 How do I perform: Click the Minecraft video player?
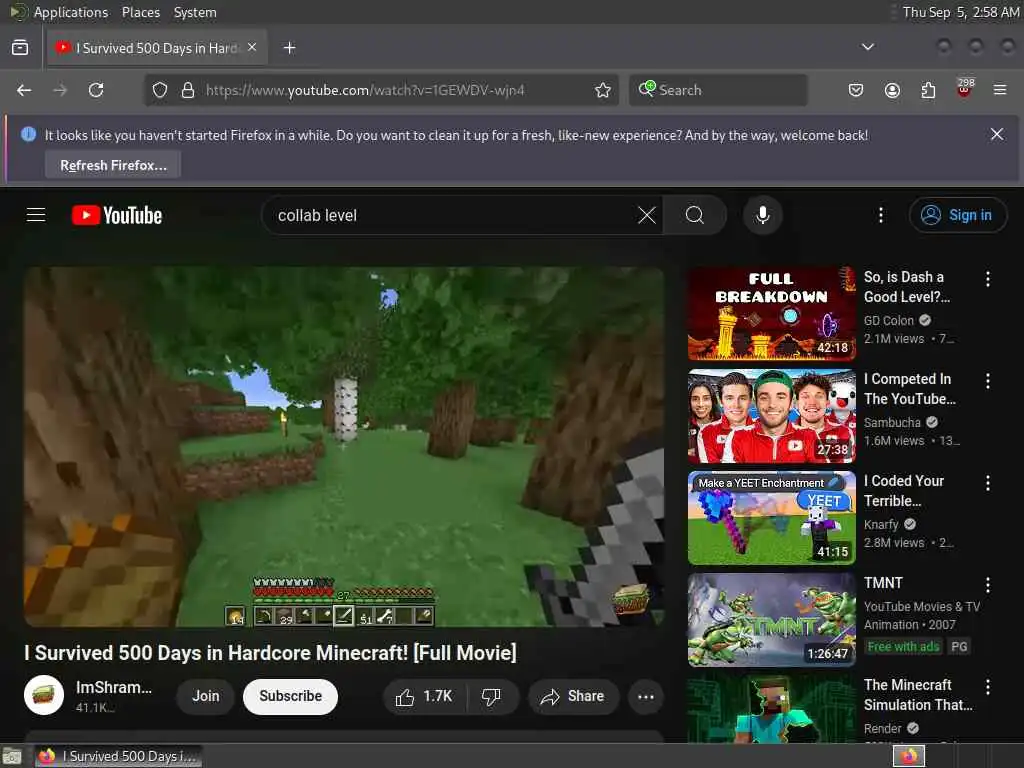point(344,447)
